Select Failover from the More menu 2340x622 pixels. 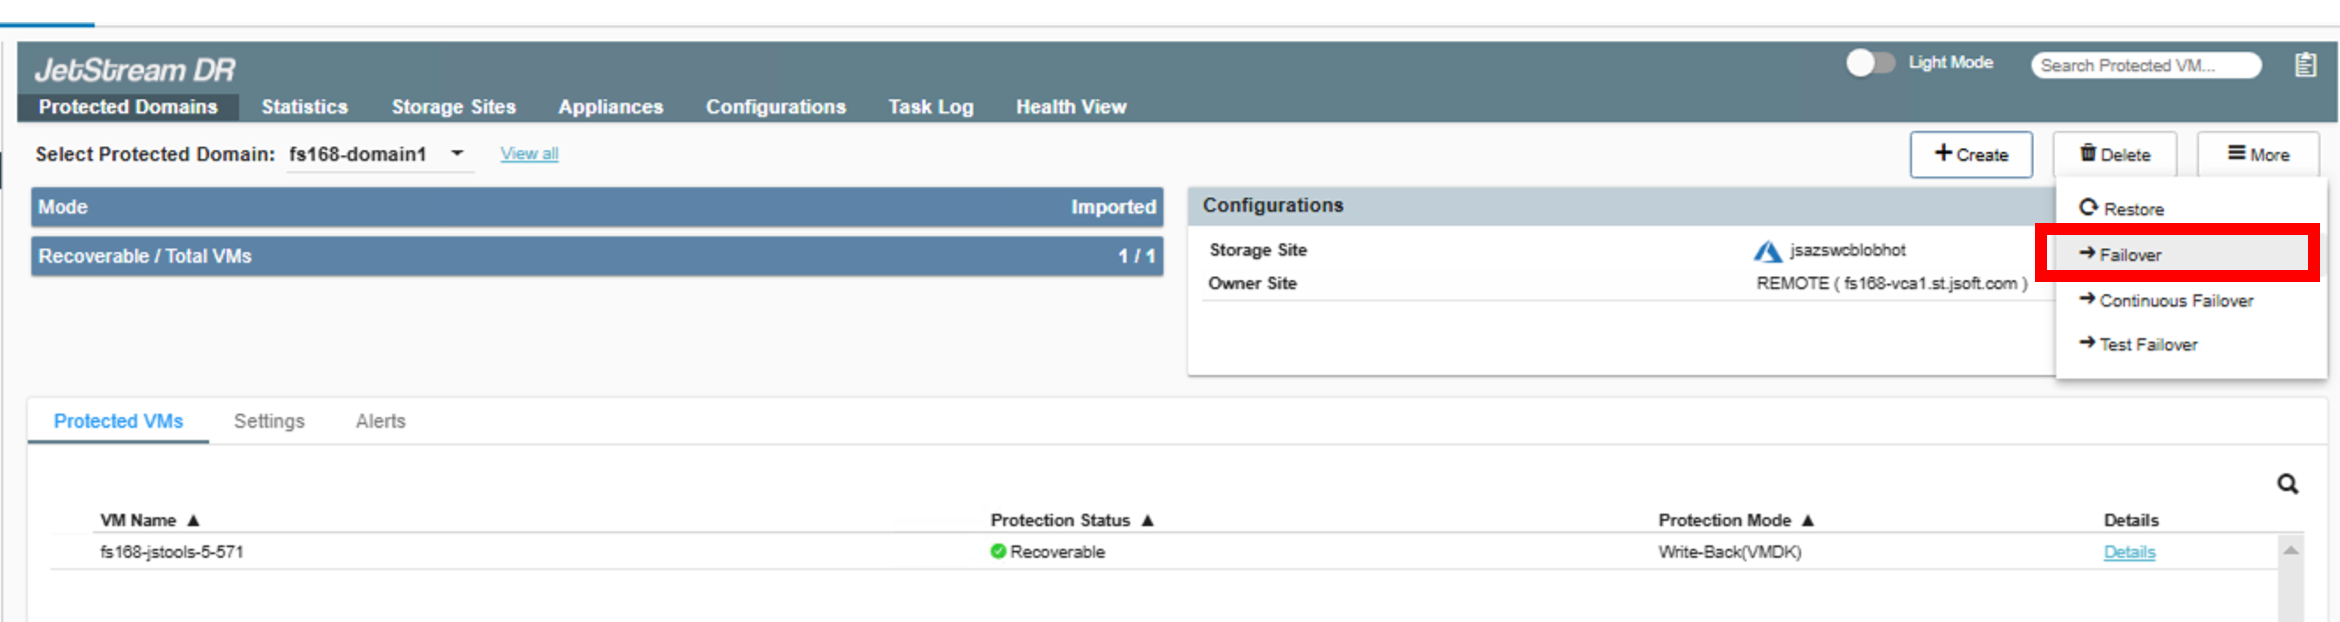pyautogui.click(x=2130, y=255)
